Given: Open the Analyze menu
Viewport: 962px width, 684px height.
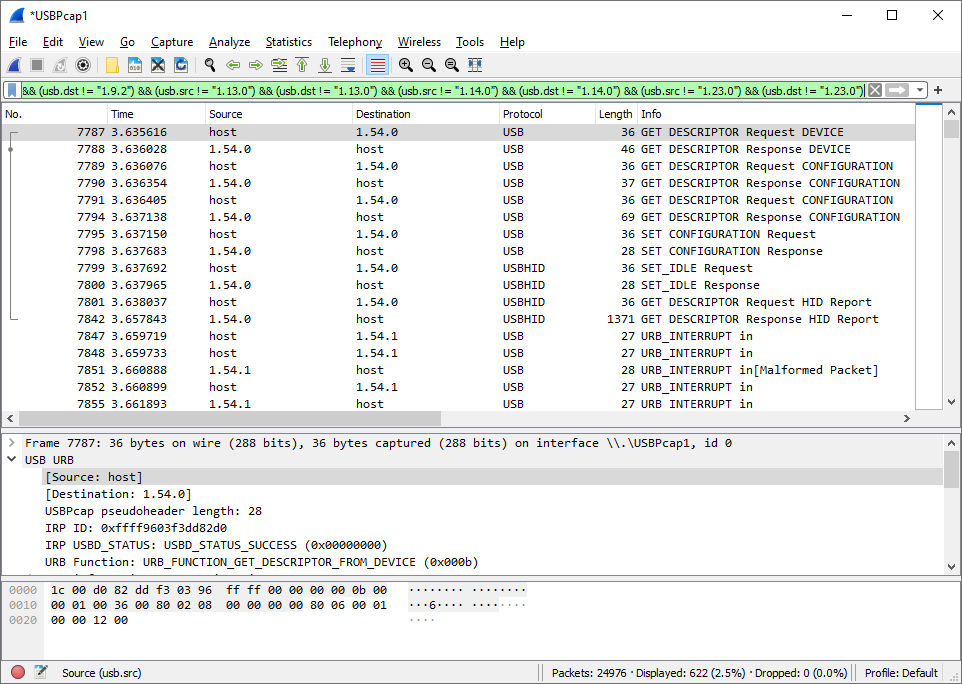Looking at the screenshot, I should pyautogui.click(x=229, y=42).
